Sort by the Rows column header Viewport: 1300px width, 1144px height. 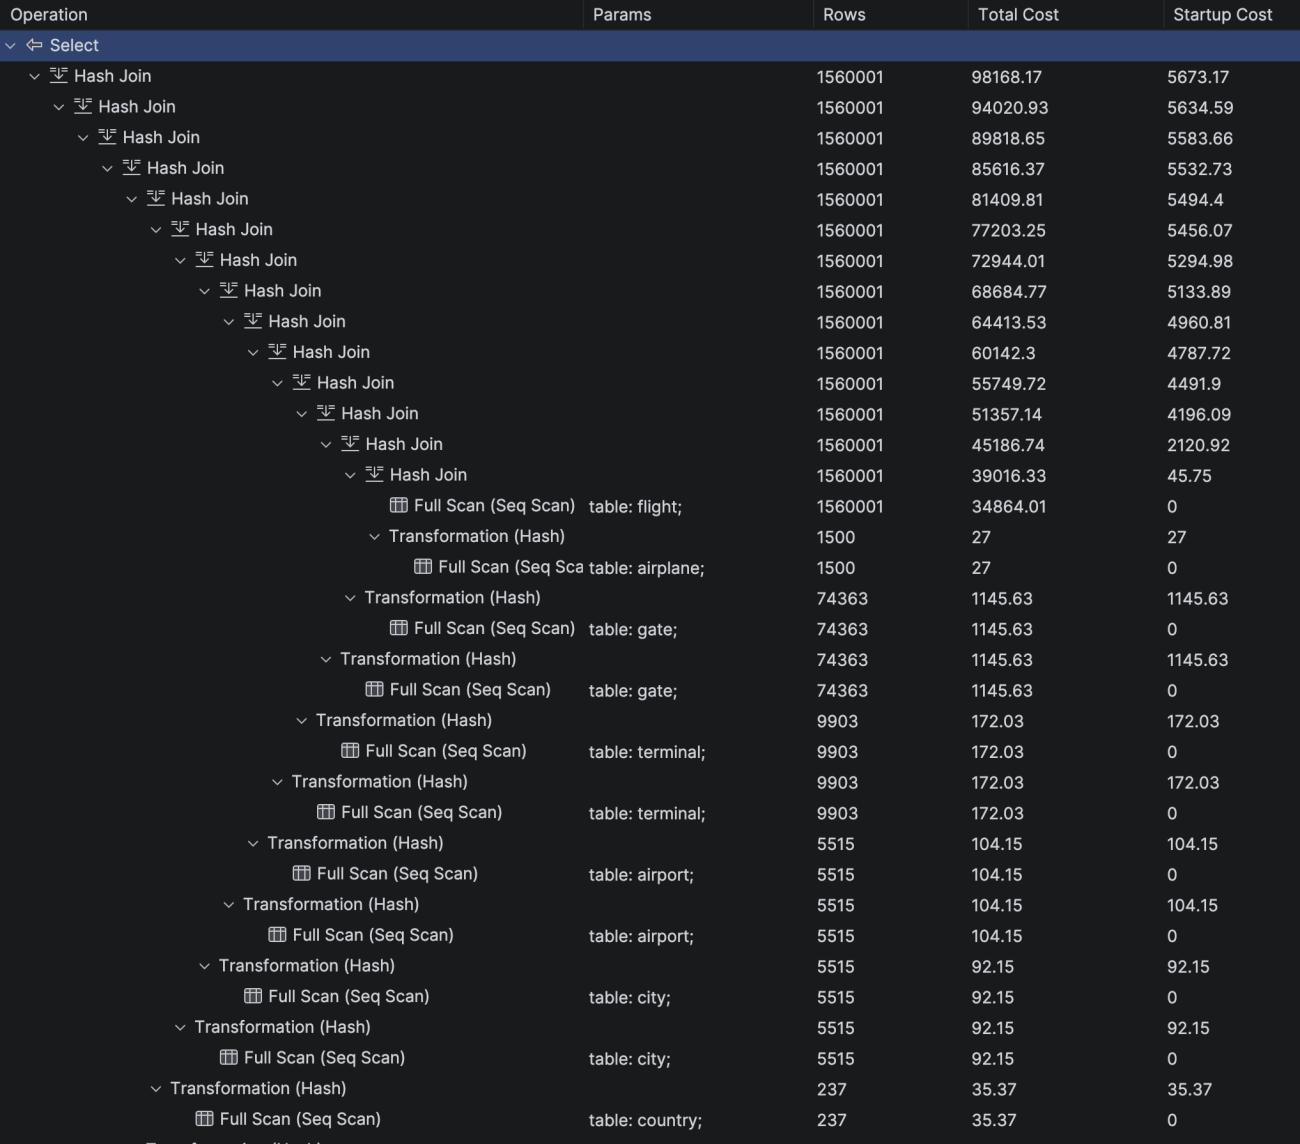(844, 15)
